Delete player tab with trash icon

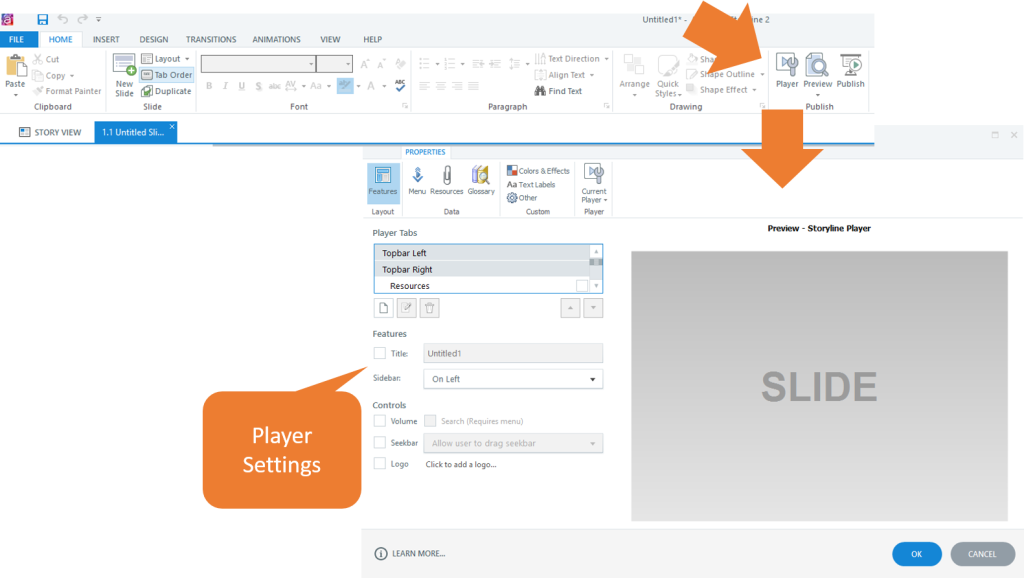429,308
